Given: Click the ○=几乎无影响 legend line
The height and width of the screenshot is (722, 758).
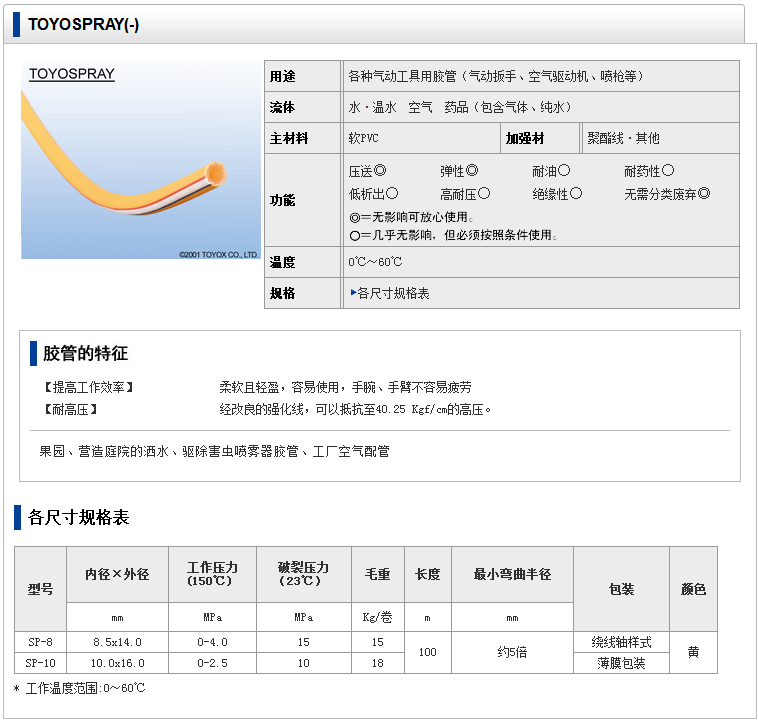Looking at the screenshot, I should (x=453, y=235).
